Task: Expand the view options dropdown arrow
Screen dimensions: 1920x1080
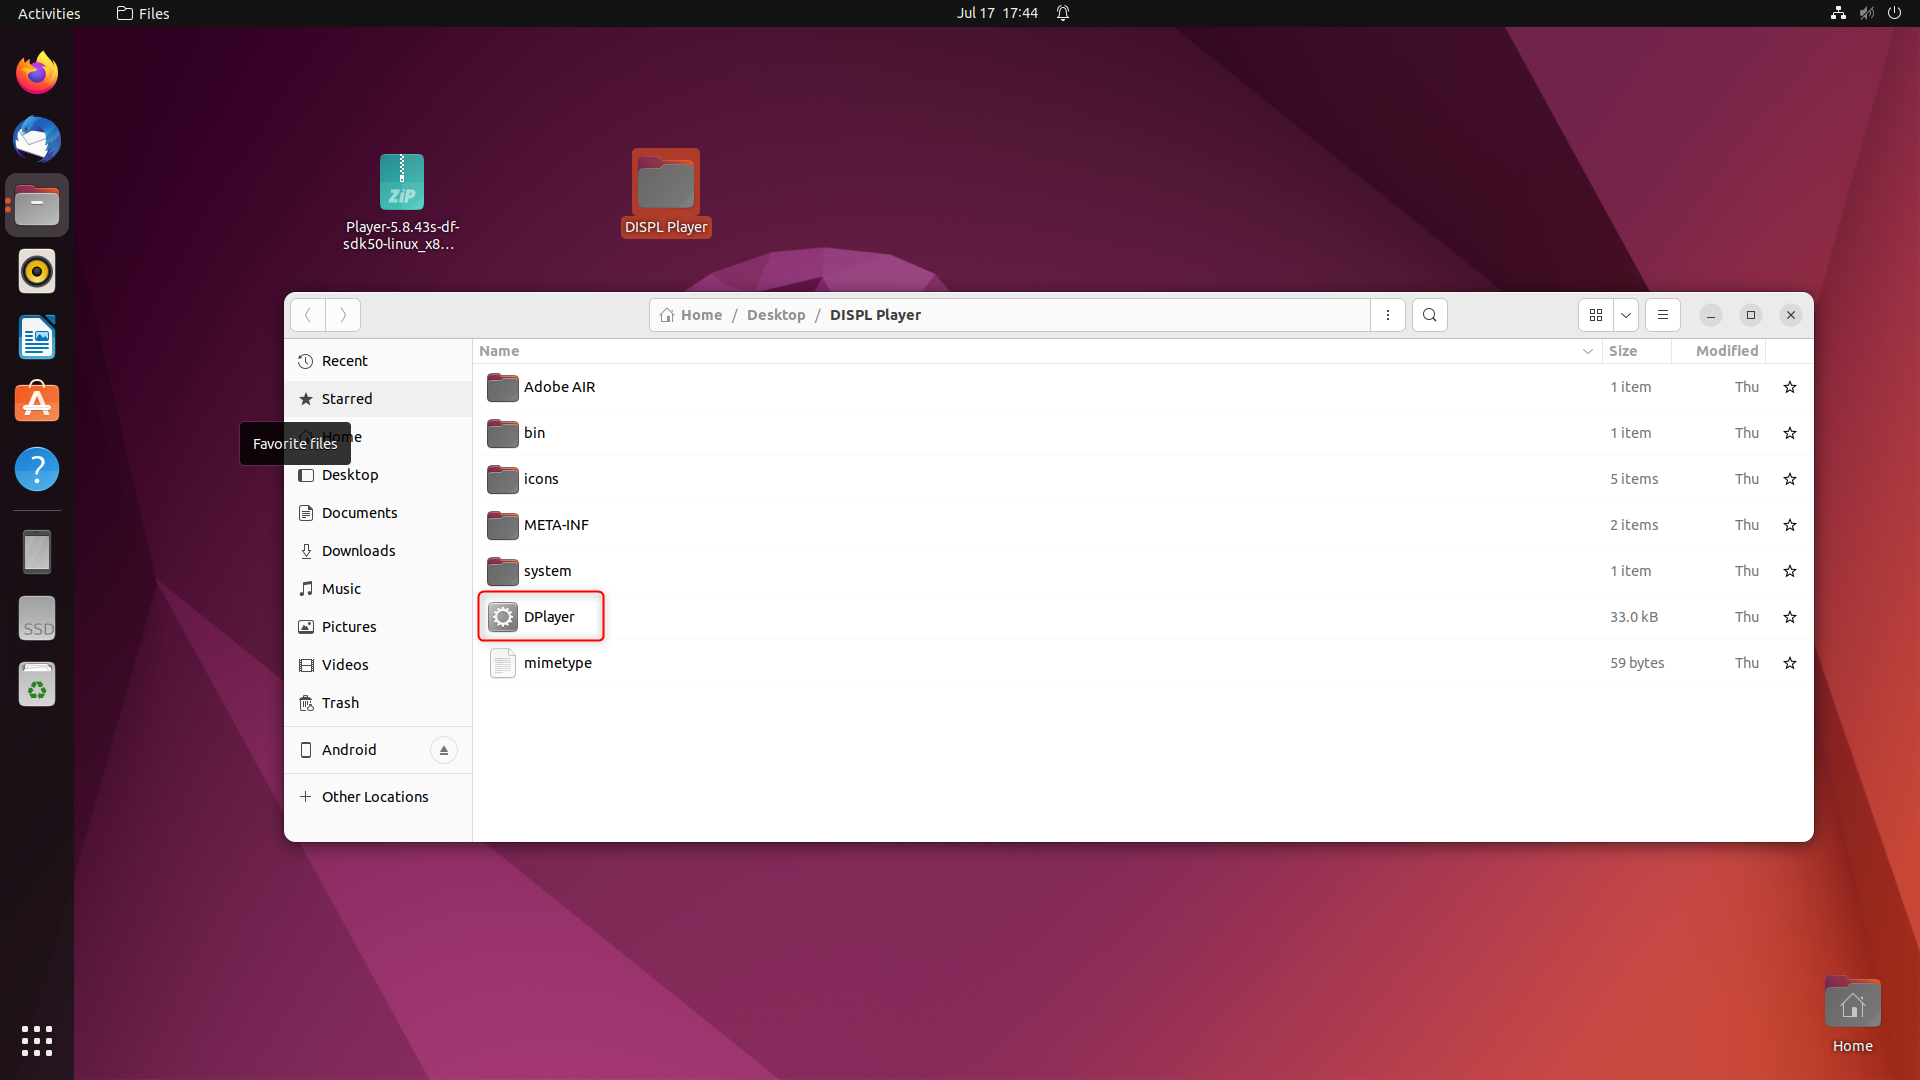Action: pos(1626,315)
